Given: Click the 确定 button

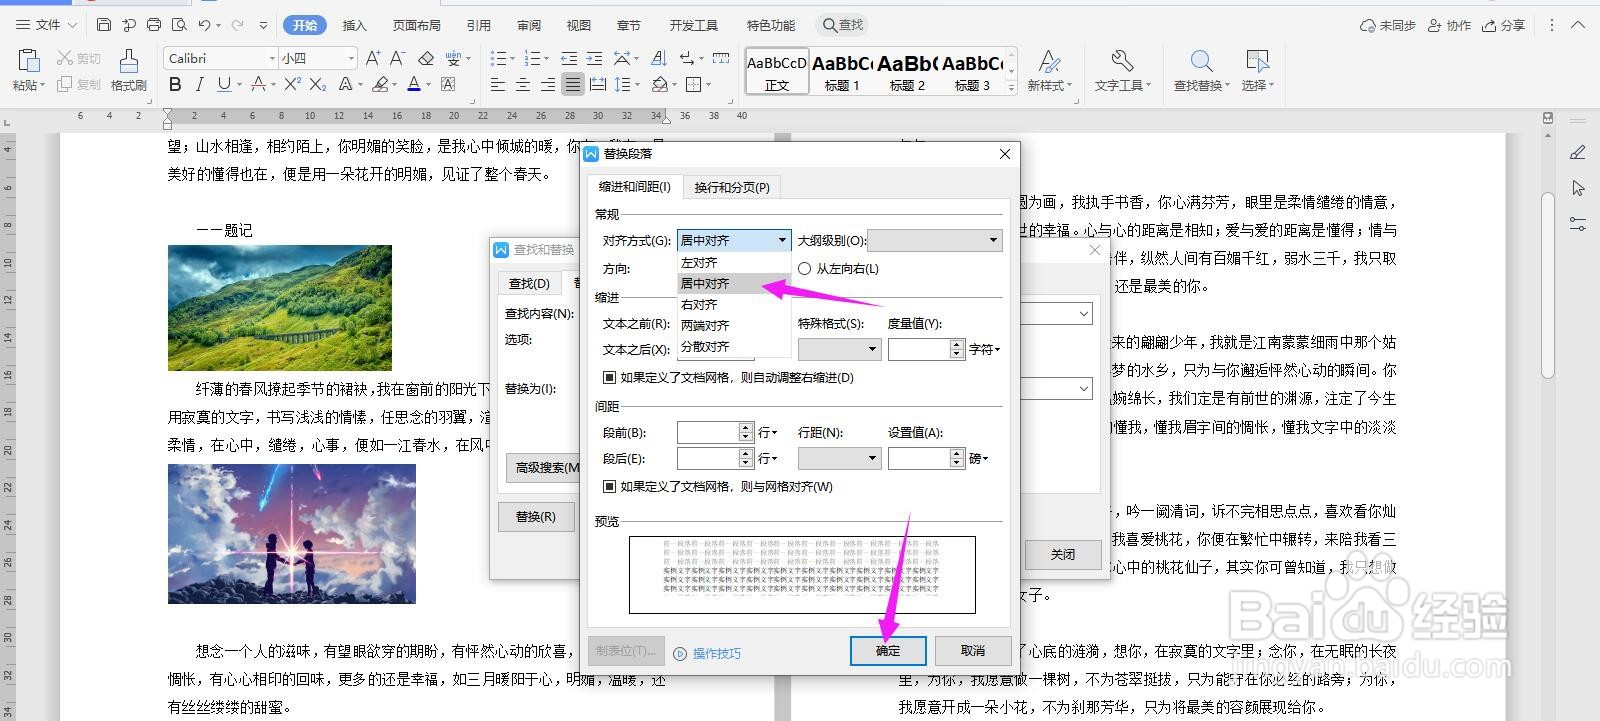Looking at the screenshot, I should click(888, 650).
